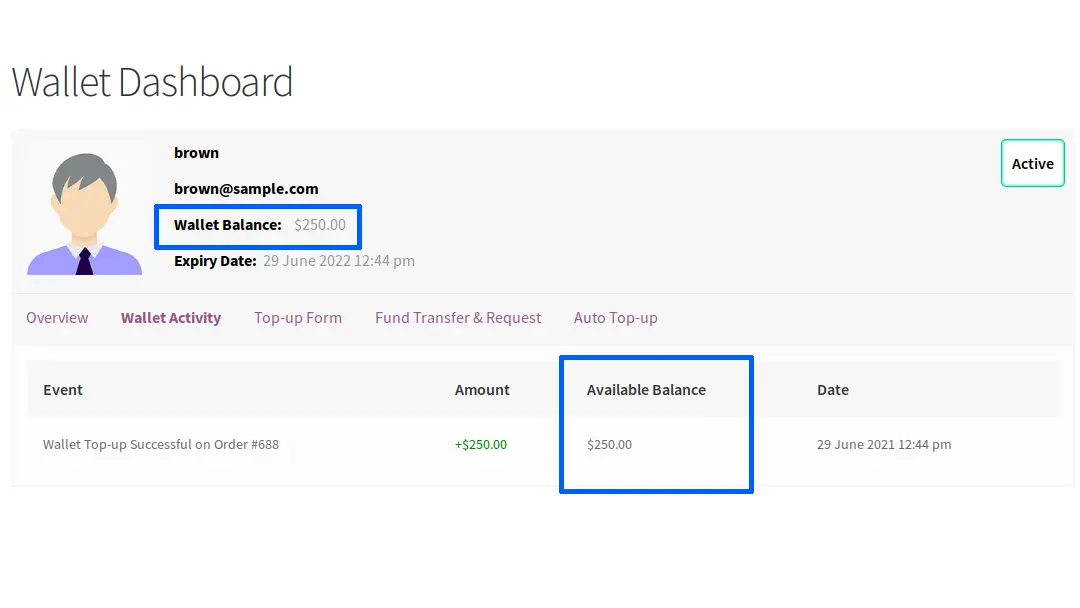Click the username brown

196,153
